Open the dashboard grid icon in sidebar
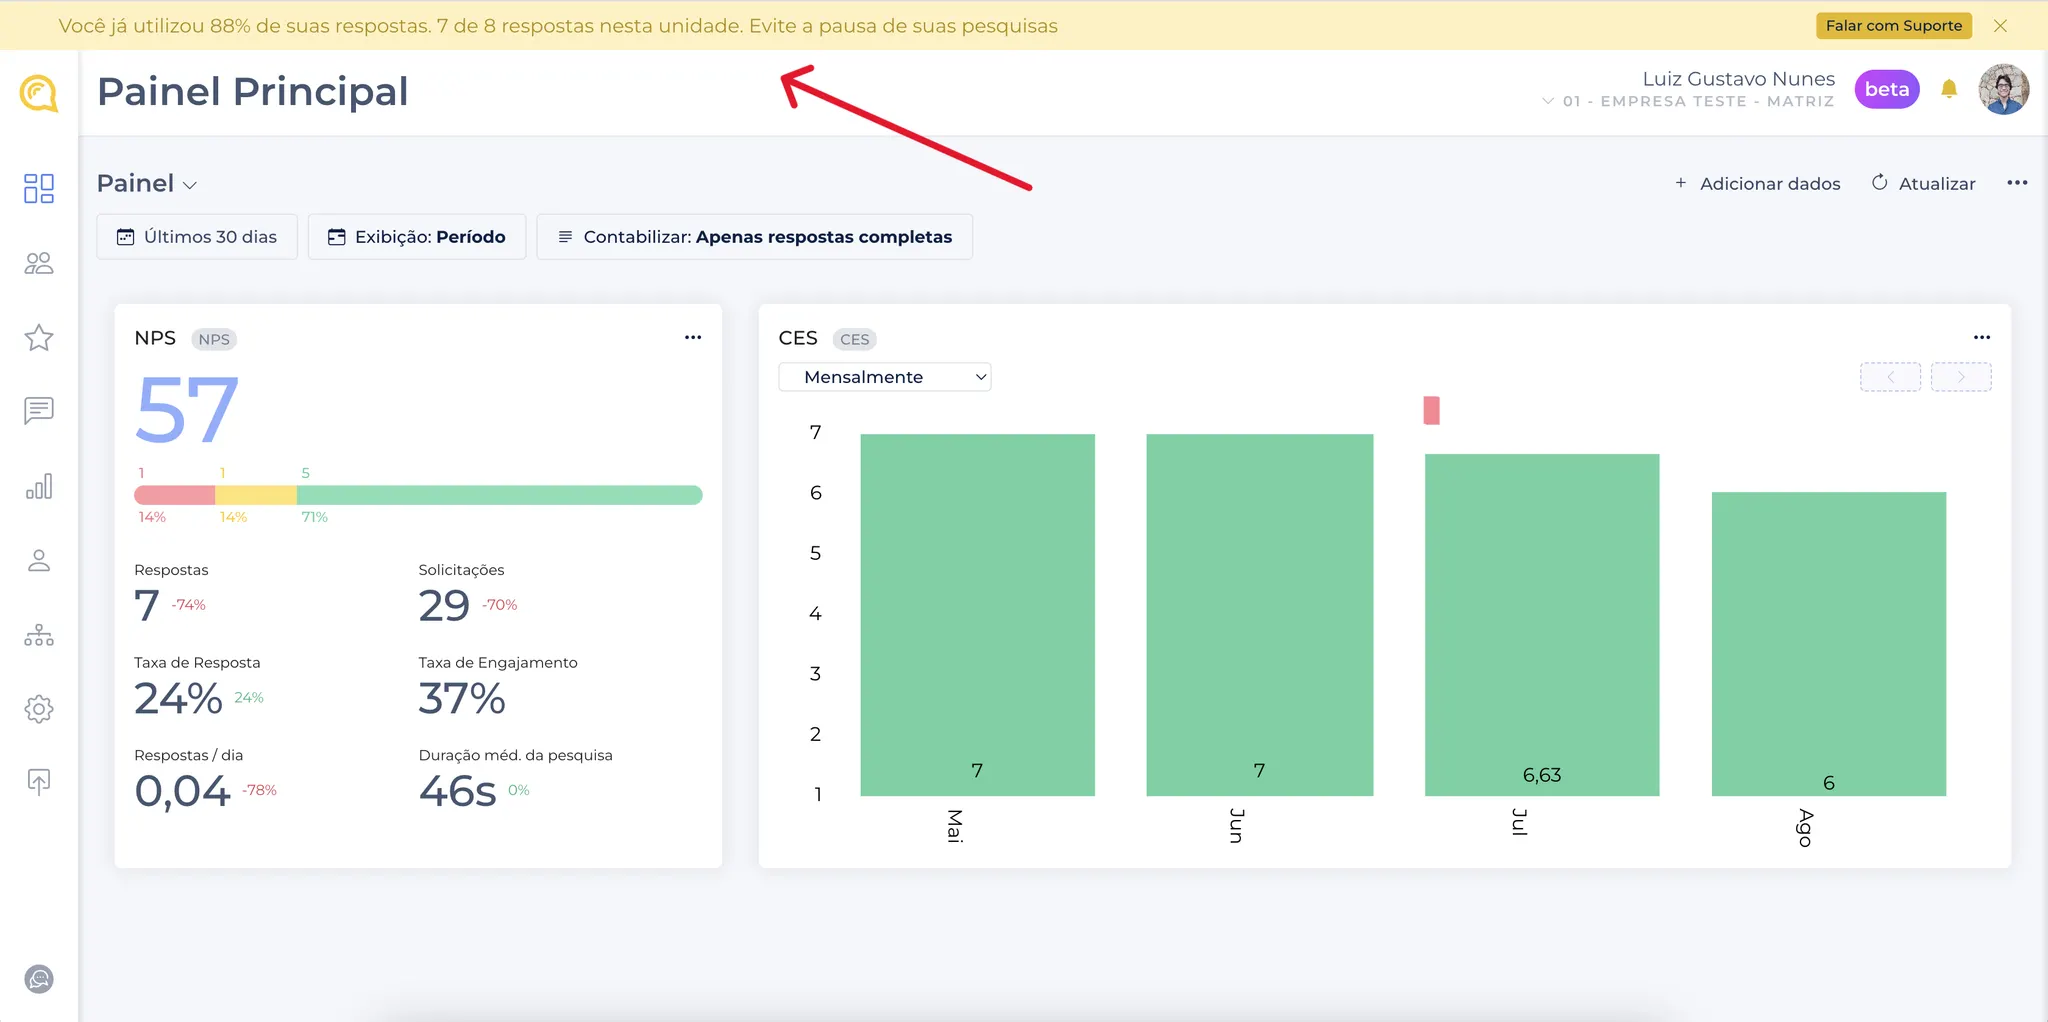This screenshot has width=2048, height=1022. point(39,188)
